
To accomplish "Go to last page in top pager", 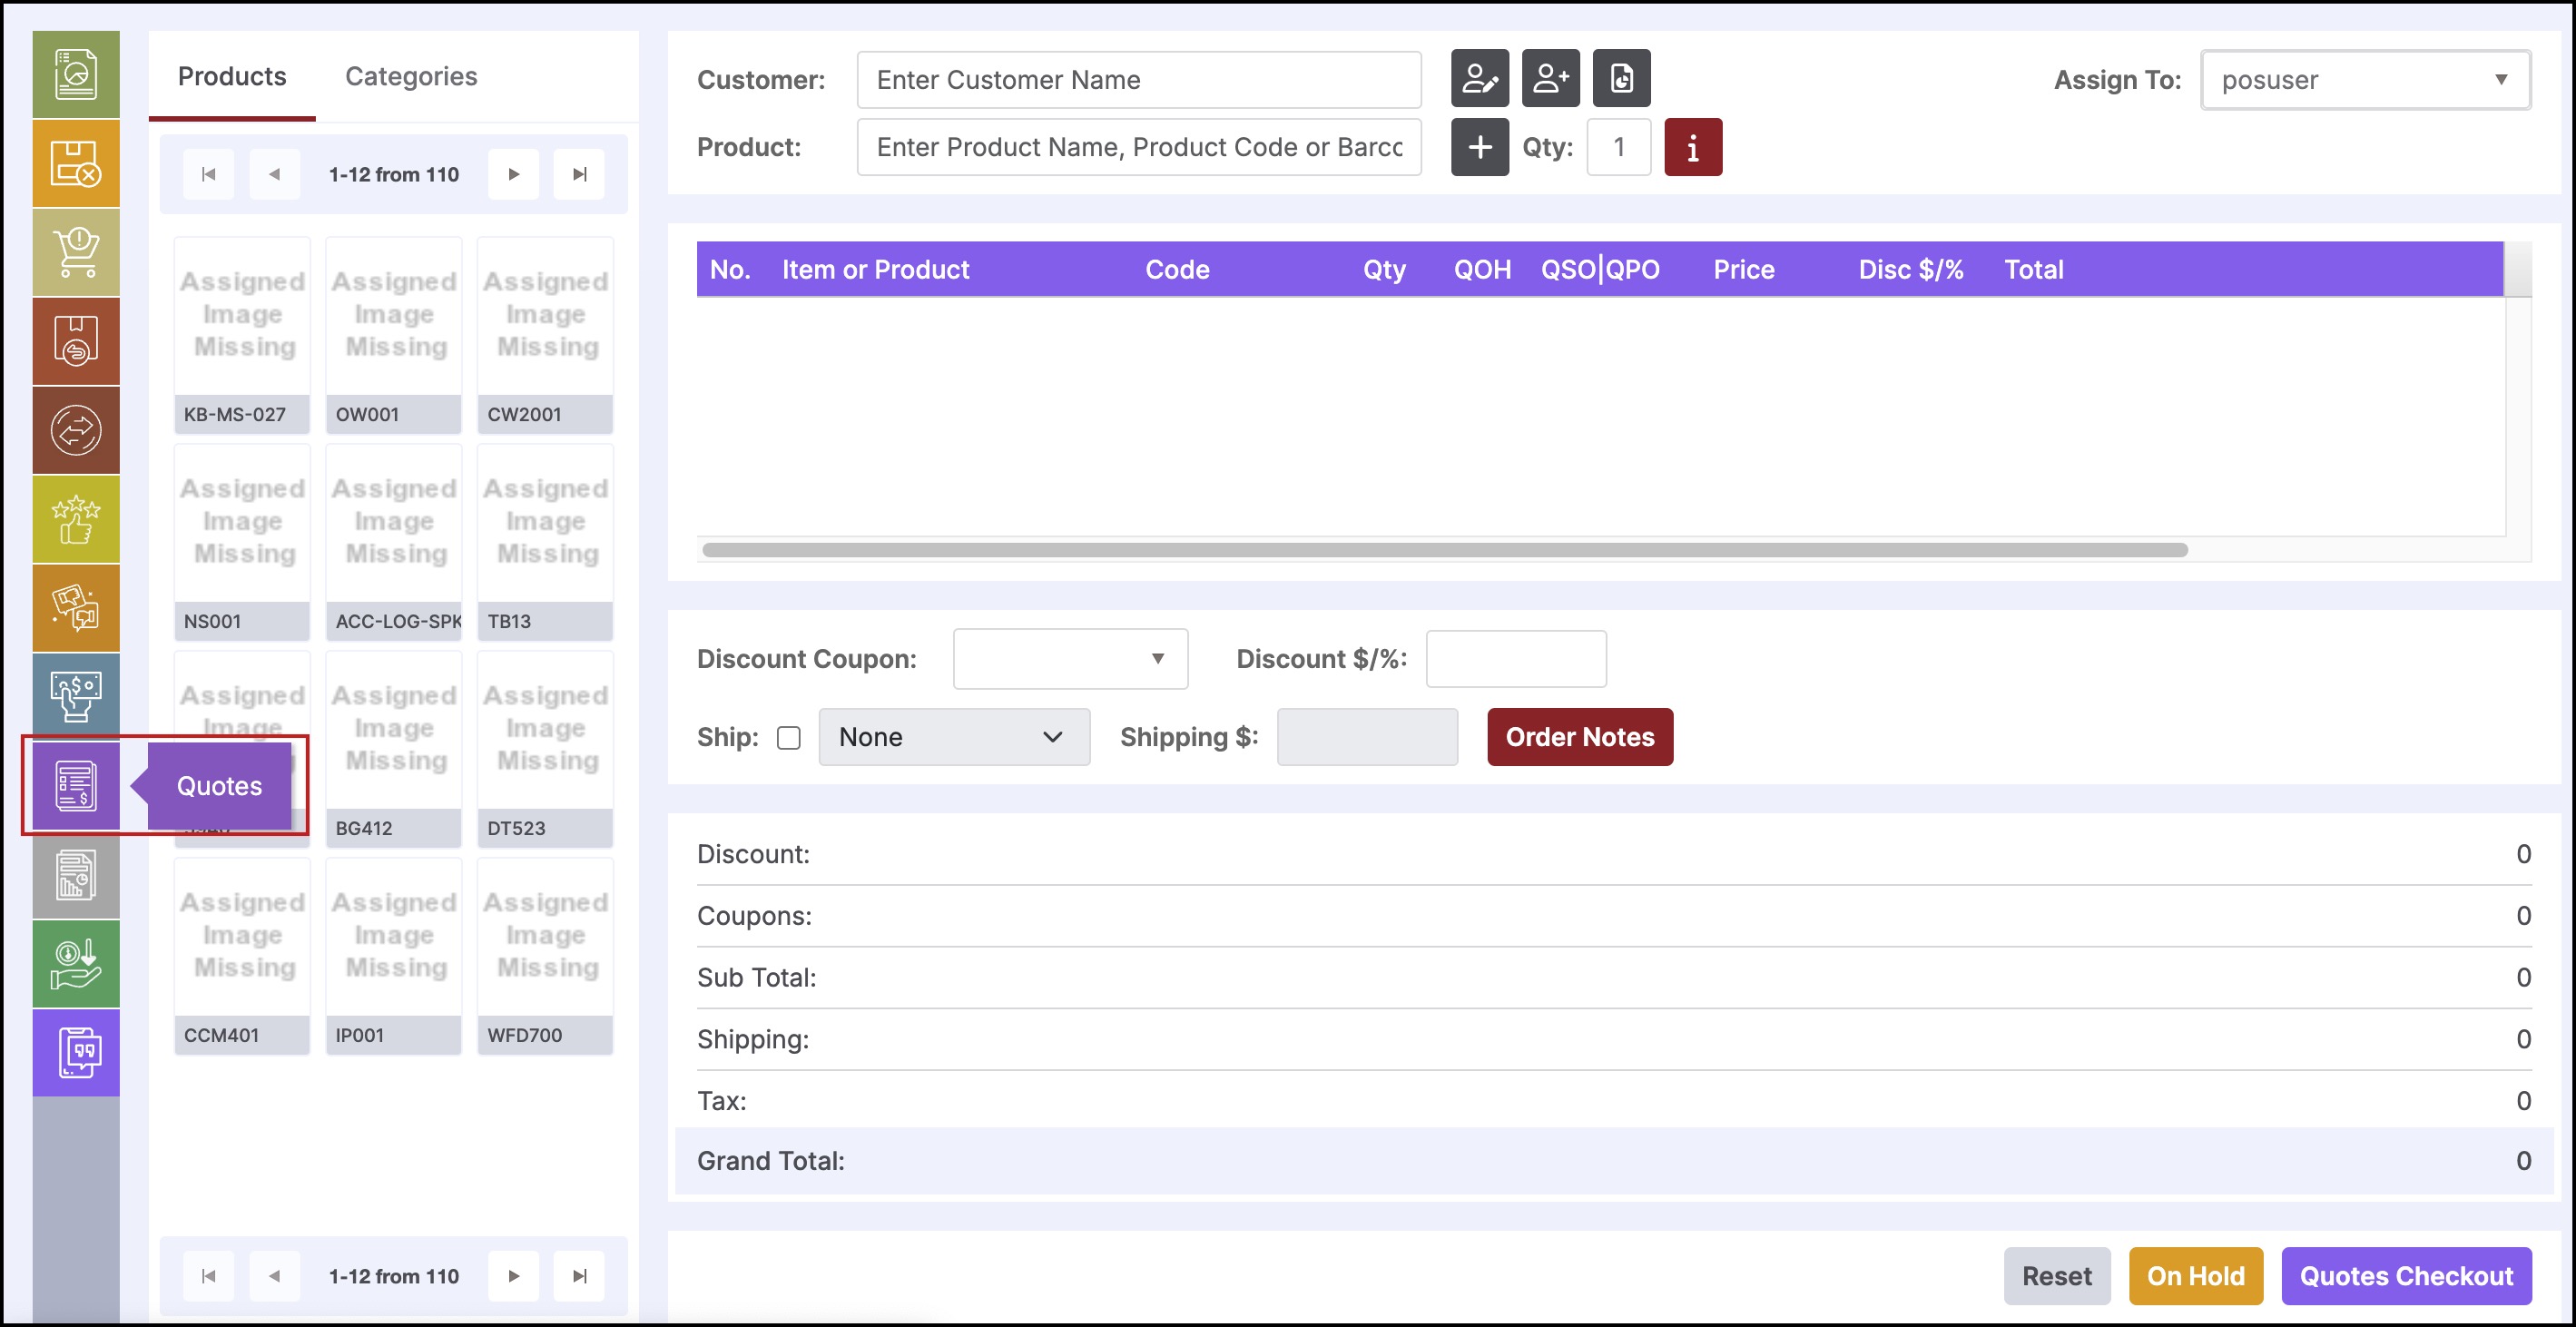I will [x=579, y=174].
